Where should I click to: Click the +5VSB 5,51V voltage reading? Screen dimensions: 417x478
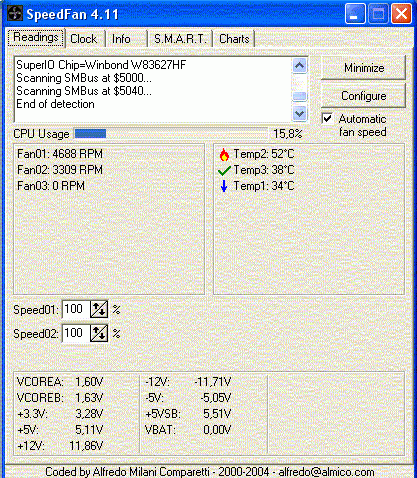pos(188,414)
